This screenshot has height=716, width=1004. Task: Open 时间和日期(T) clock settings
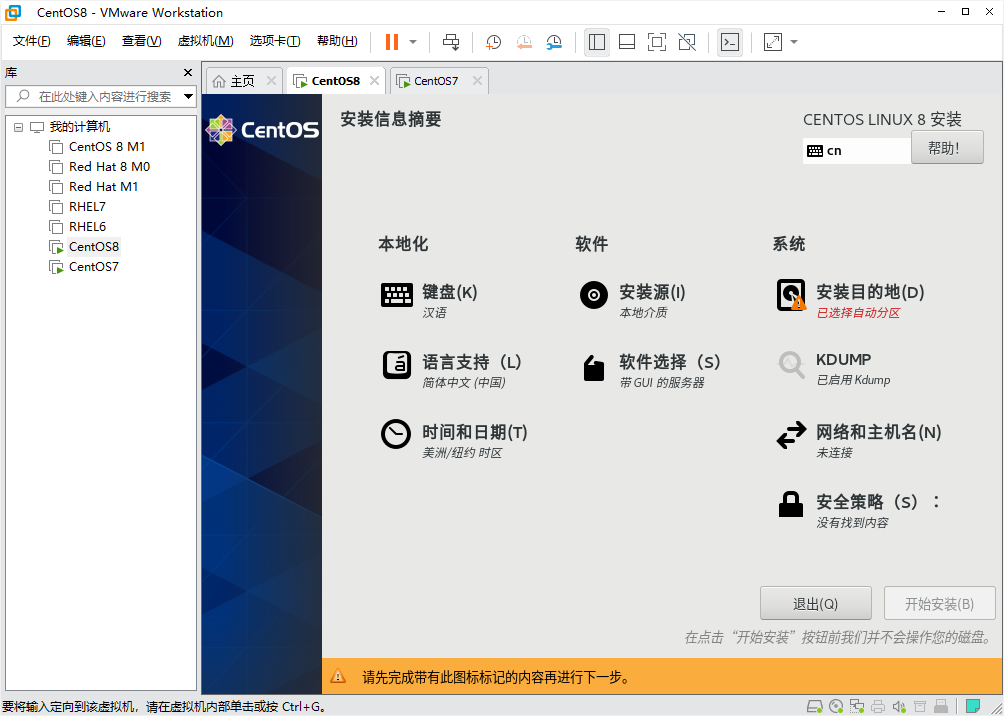tap(454, 441)
